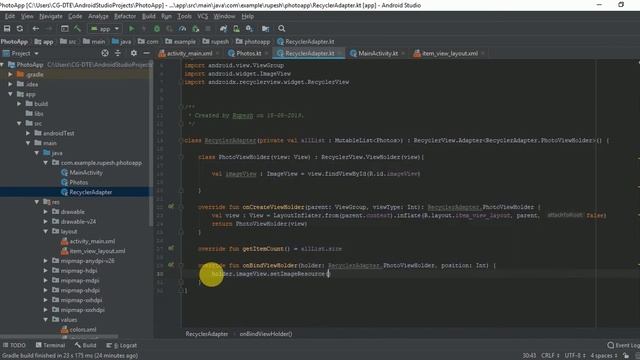Screen dimensions: 640x360
Task: Click the Stop icon in toolbar
Action: point(208,29)
